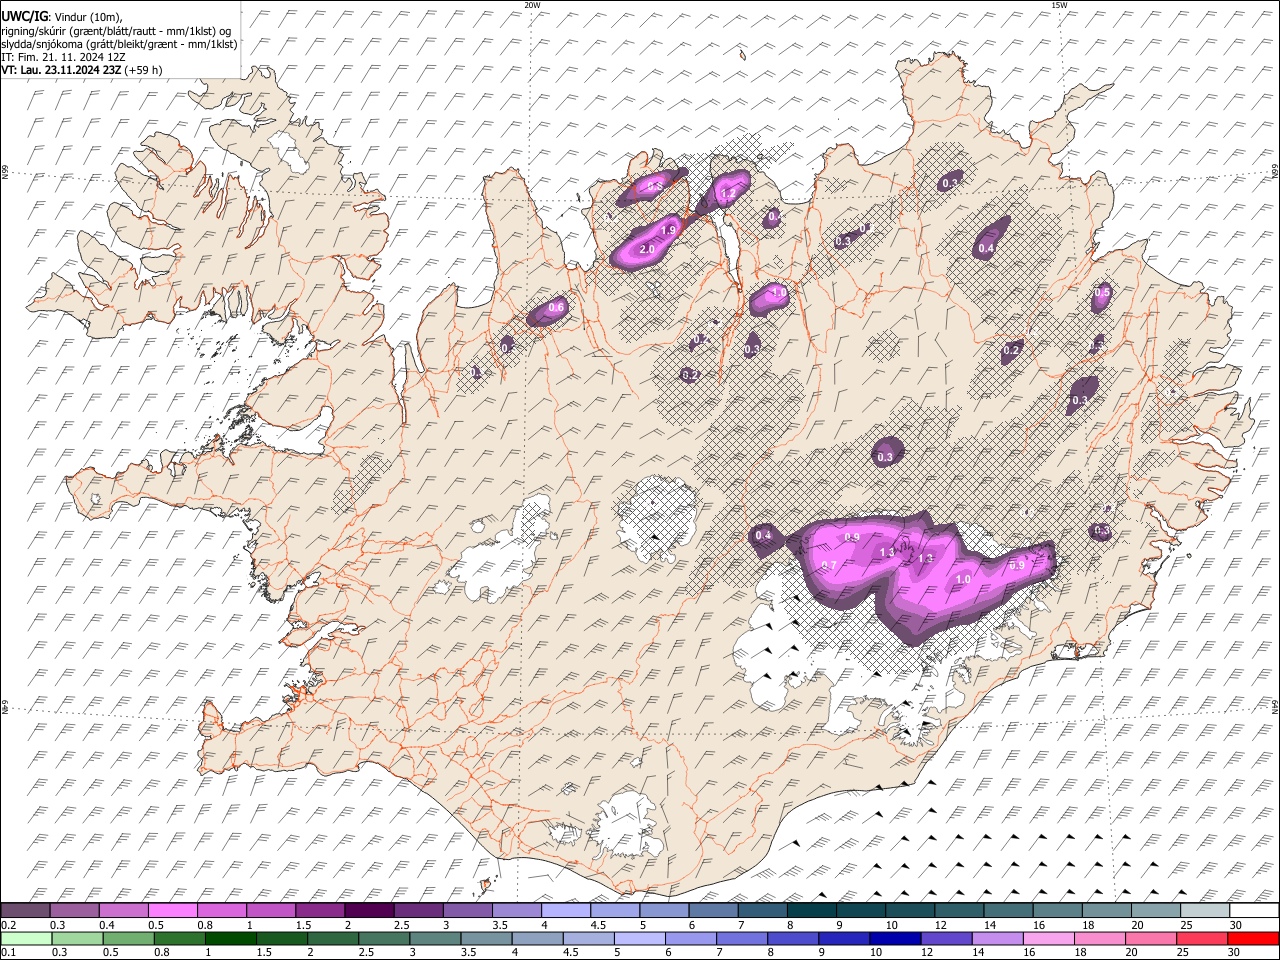
Task: Click bottom-row legend swatch between 3 and 3.5
Action: 436,938
